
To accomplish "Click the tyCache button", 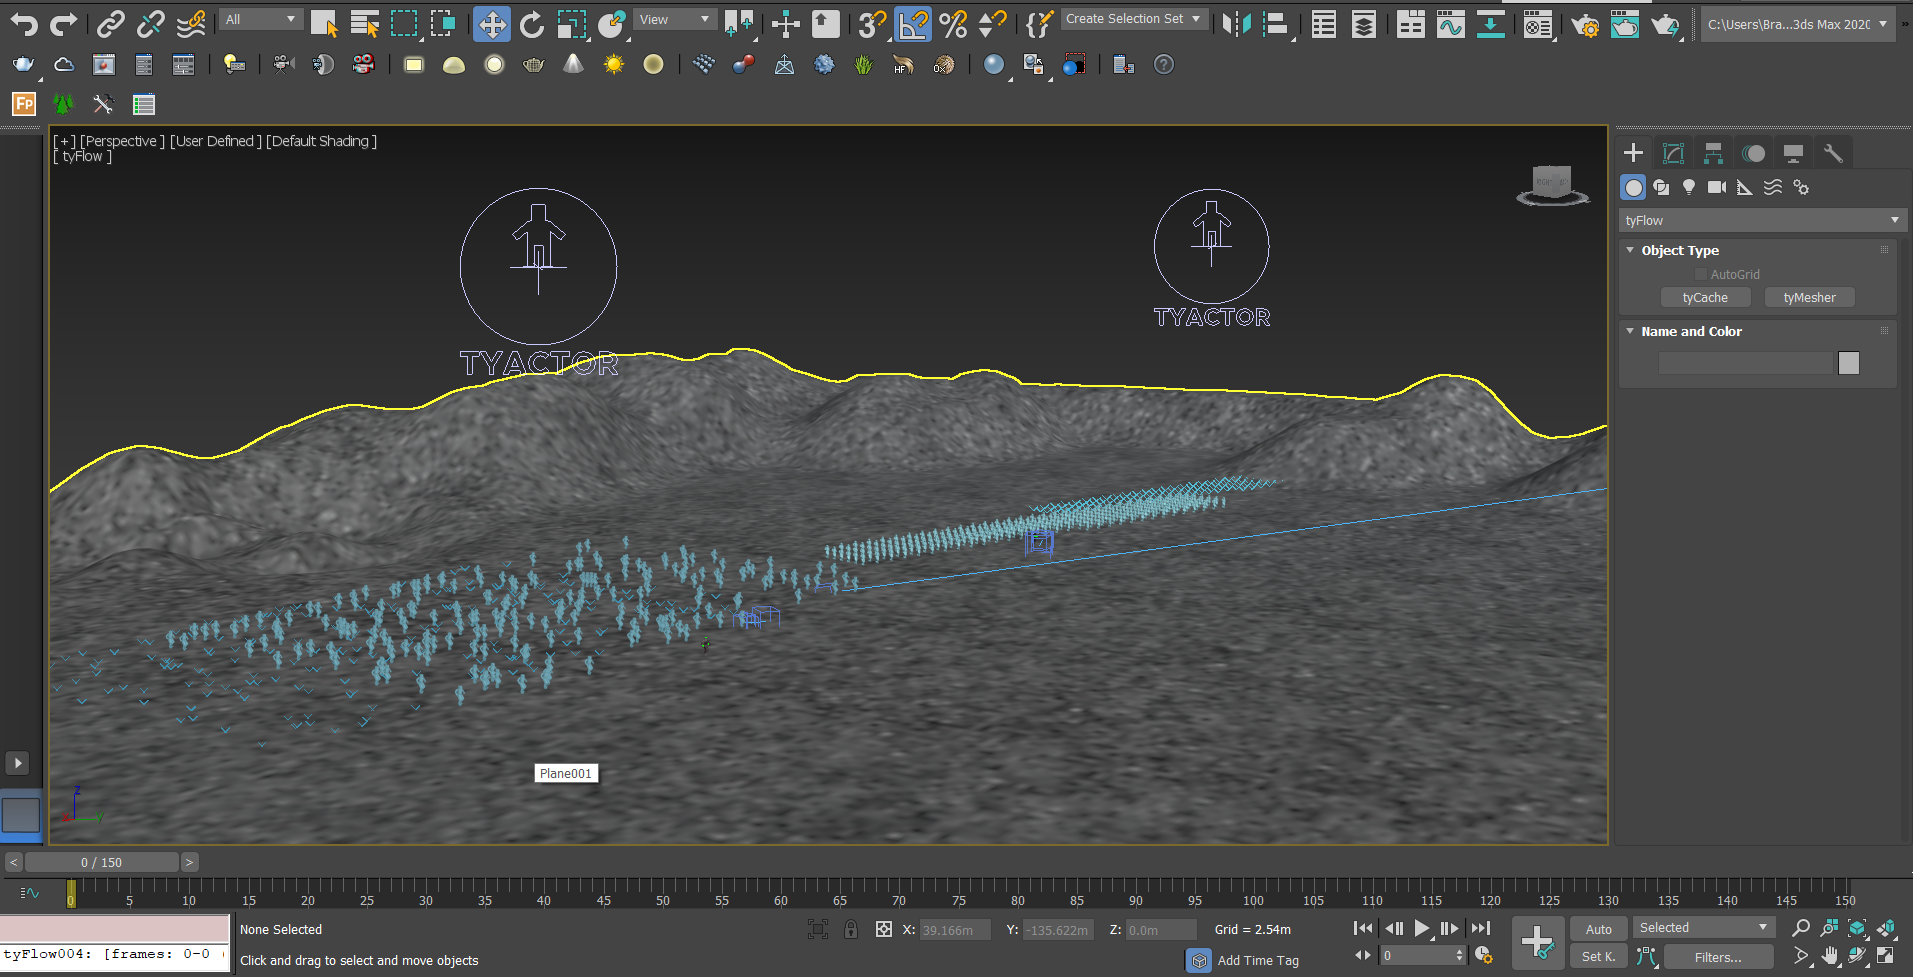I will pyautogui.click(x=1705, y=297).
